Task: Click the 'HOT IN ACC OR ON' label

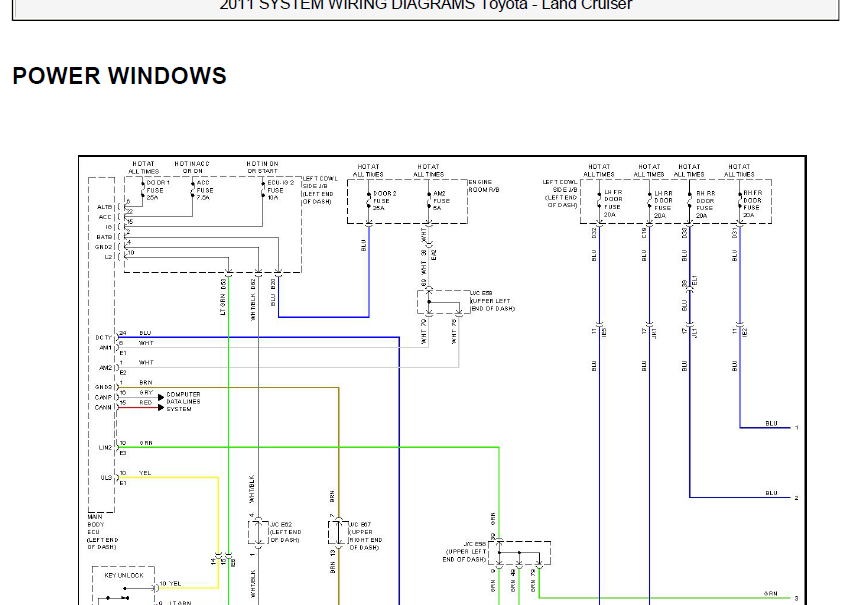Action: click(192, 167)
